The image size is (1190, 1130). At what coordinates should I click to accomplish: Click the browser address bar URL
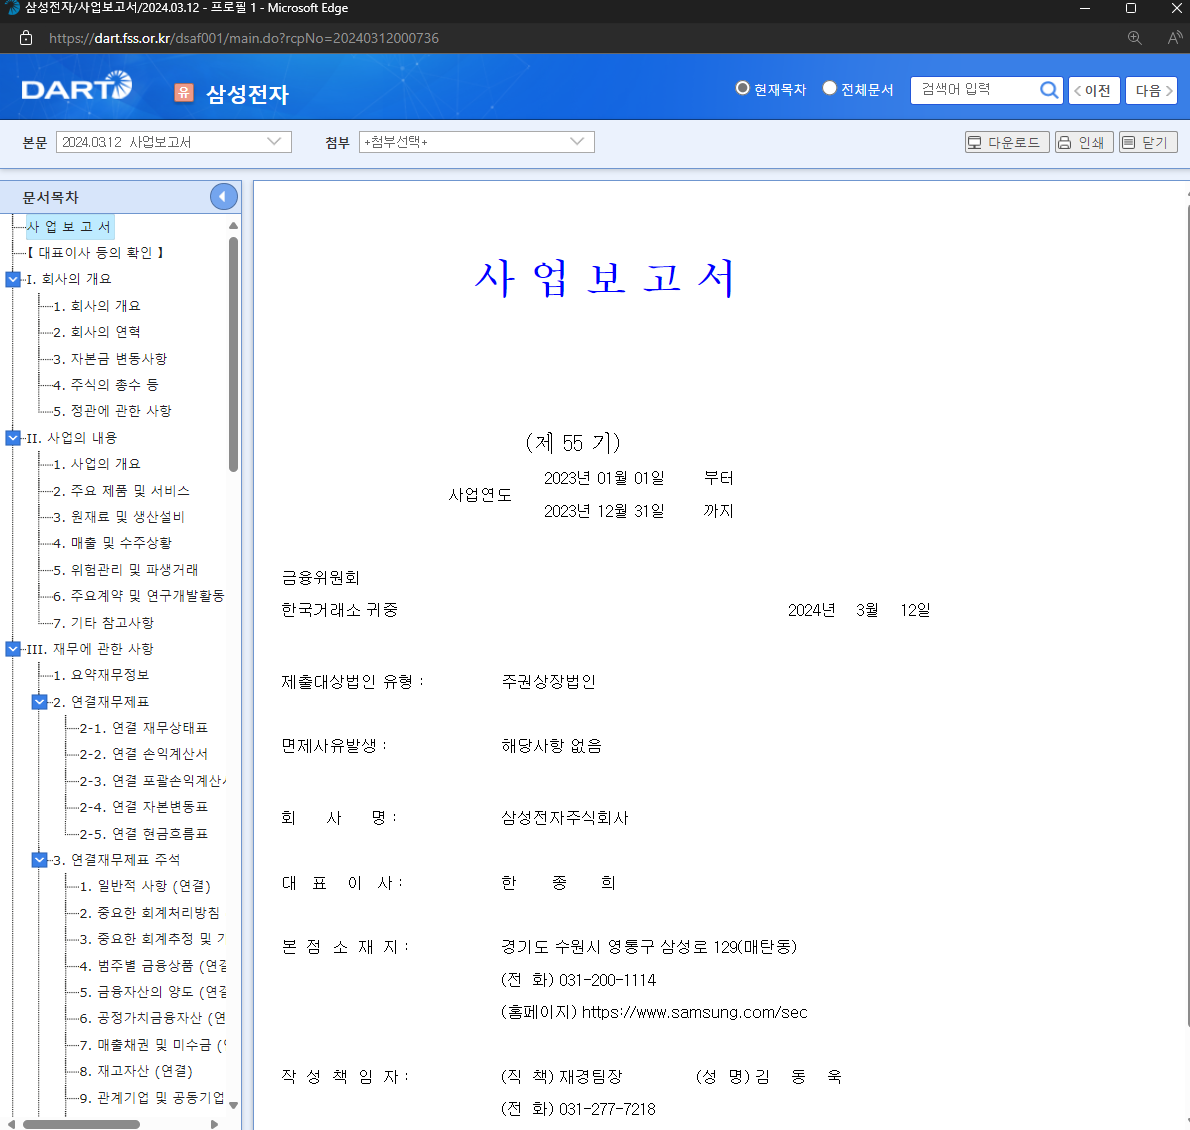point(244,38)
